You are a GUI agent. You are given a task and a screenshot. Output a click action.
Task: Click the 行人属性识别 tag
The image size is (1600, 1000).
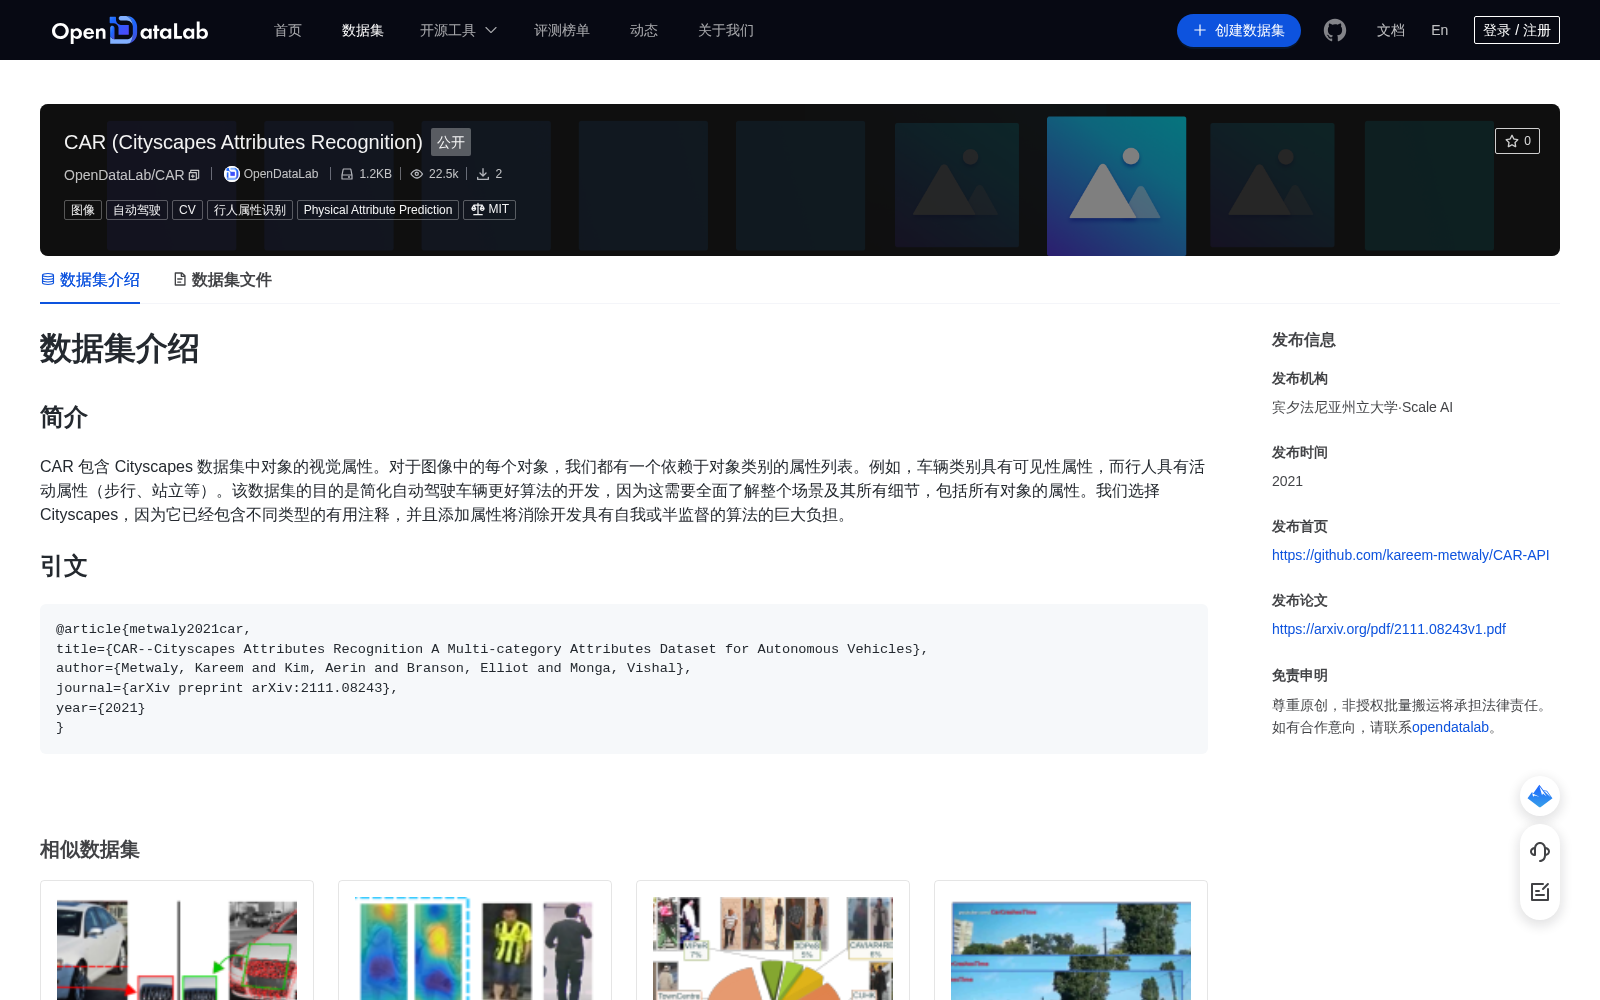(250, 210)
